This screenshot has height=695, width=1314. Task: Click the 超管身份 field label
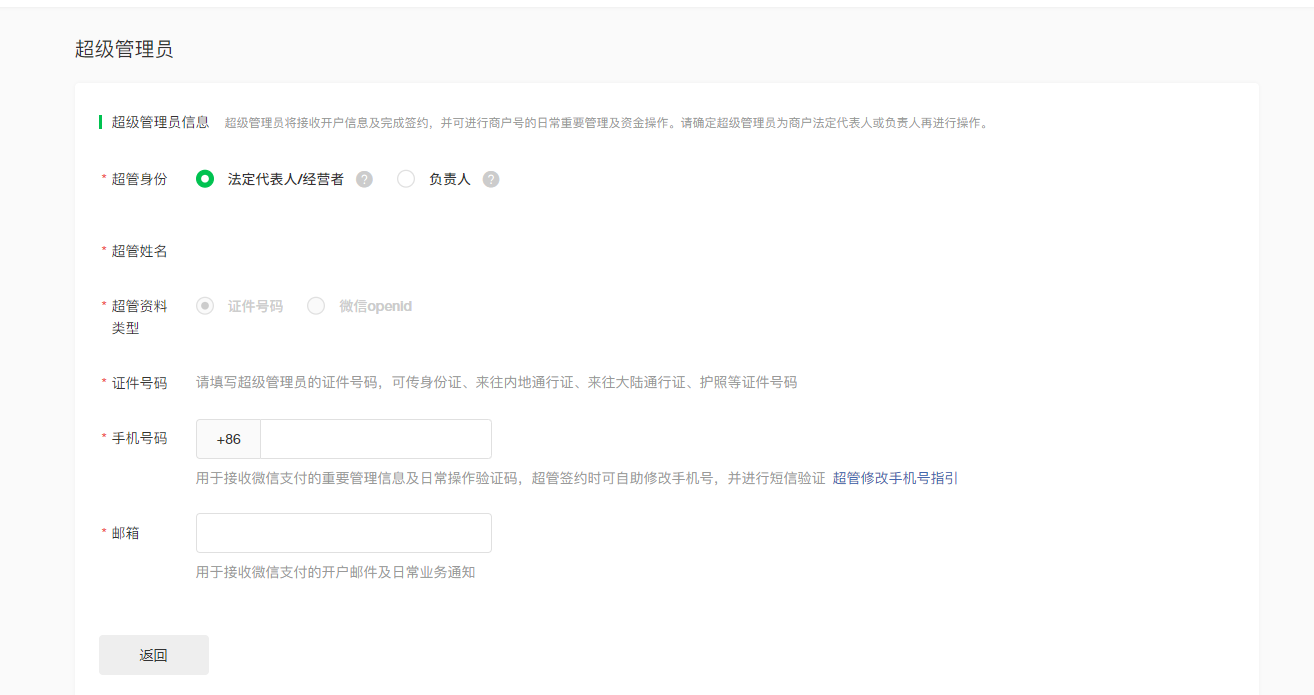[x=139, y=179]
